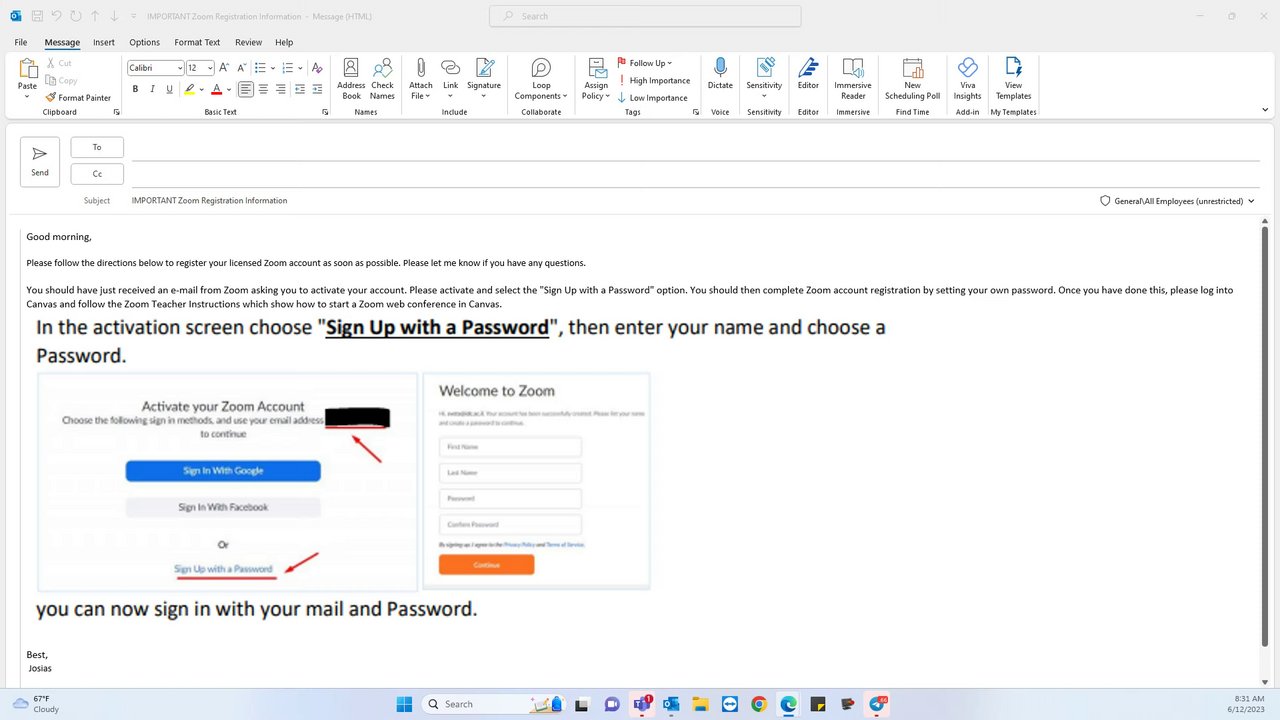Image resolution: width=1280 pixels, height=720 pixels.
Task: Click the Paste icon
Action: 28,68
